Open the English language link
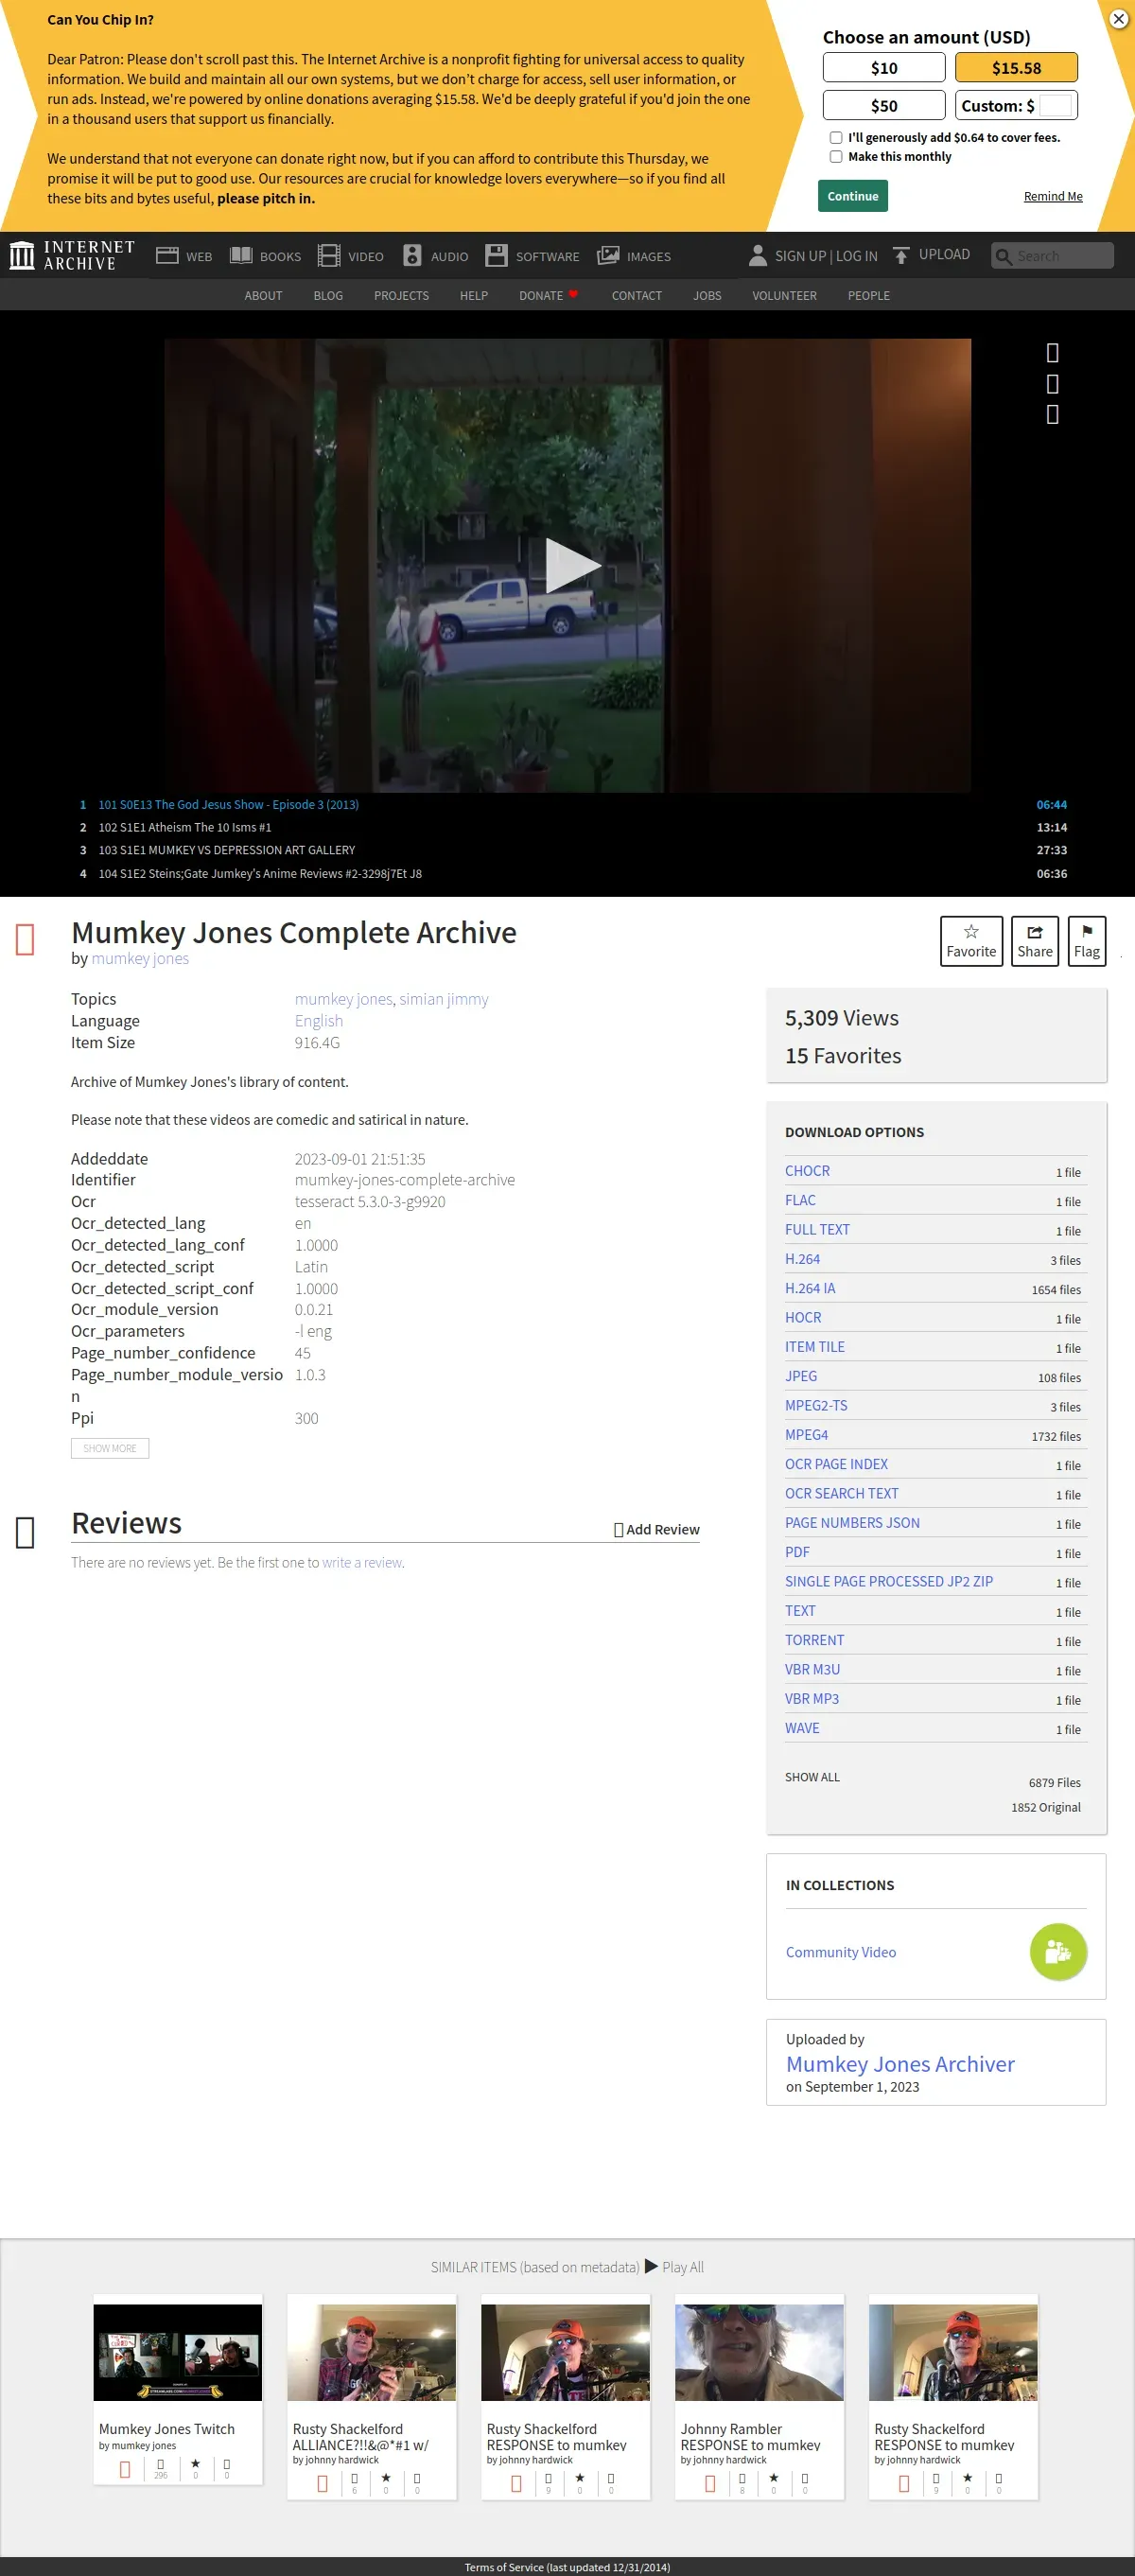 click(x=319, y=1021)
